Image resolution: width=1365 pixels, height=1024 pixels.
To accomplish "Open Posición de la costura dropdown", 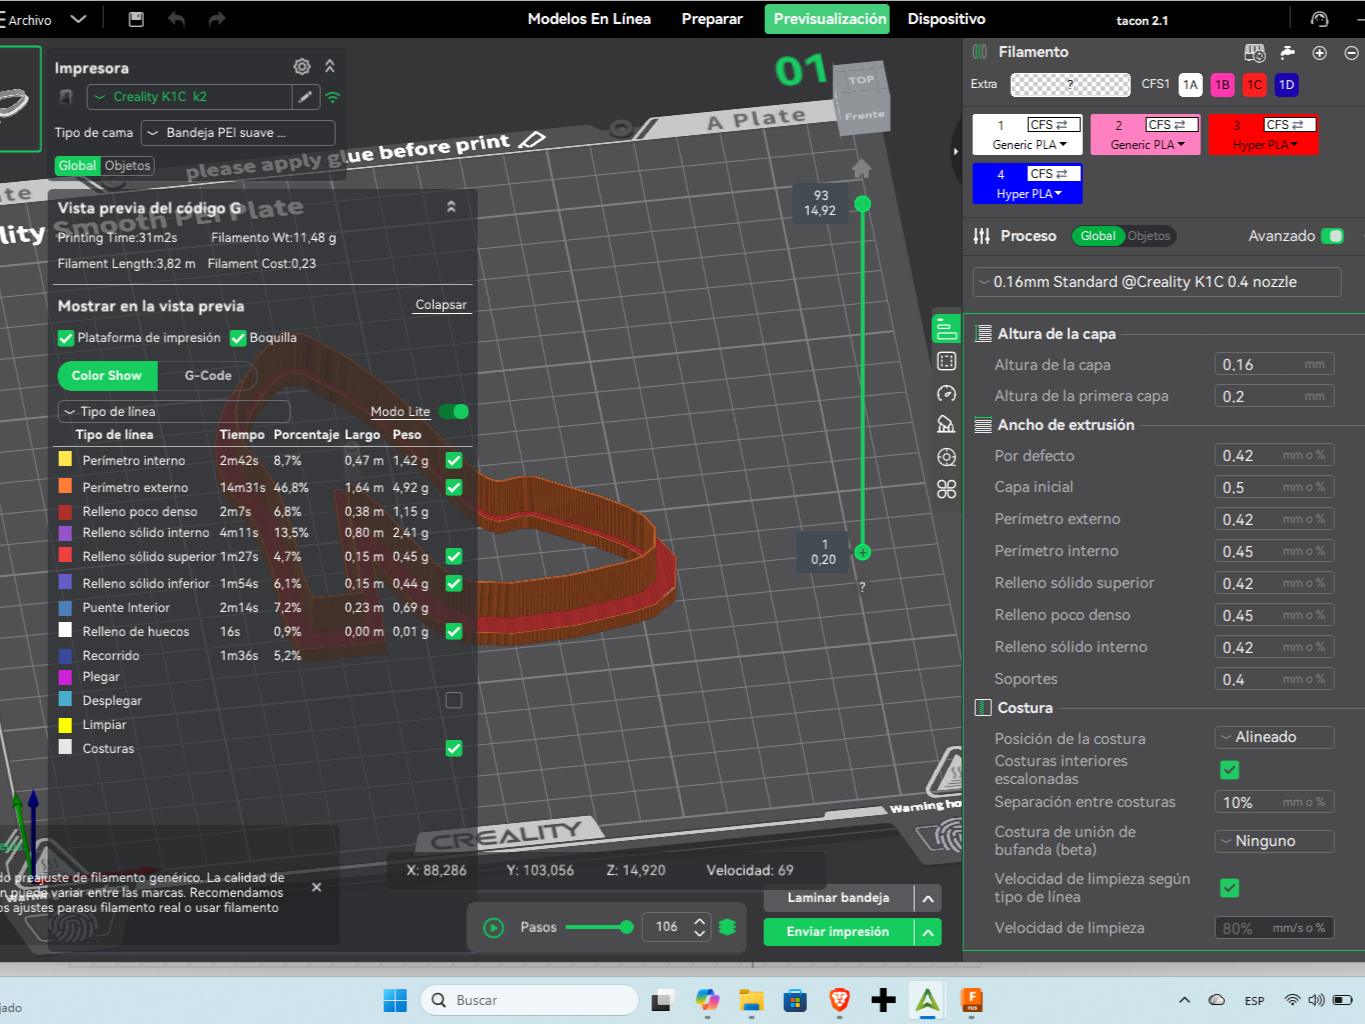I will coord(1274,737).
